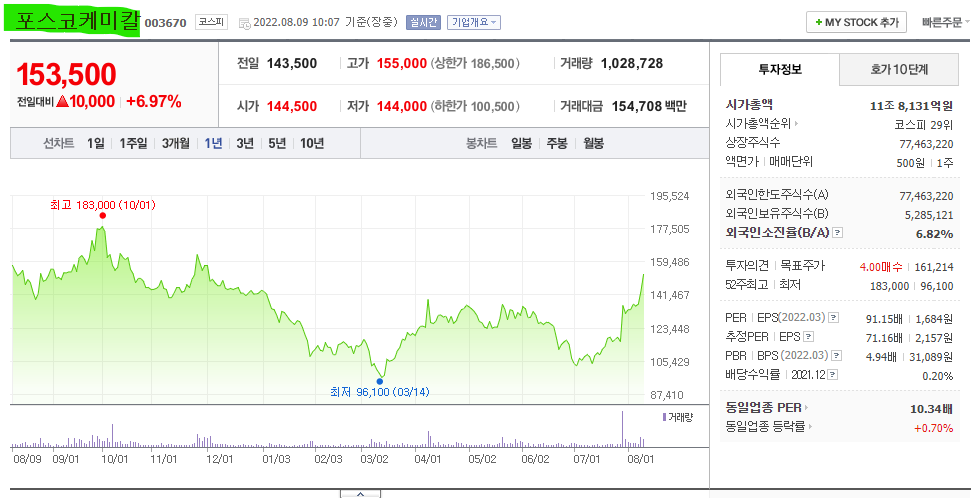980x498 pixels.
Task: Open the help icon next to 추정PER EPS
Action: [809, 337]
